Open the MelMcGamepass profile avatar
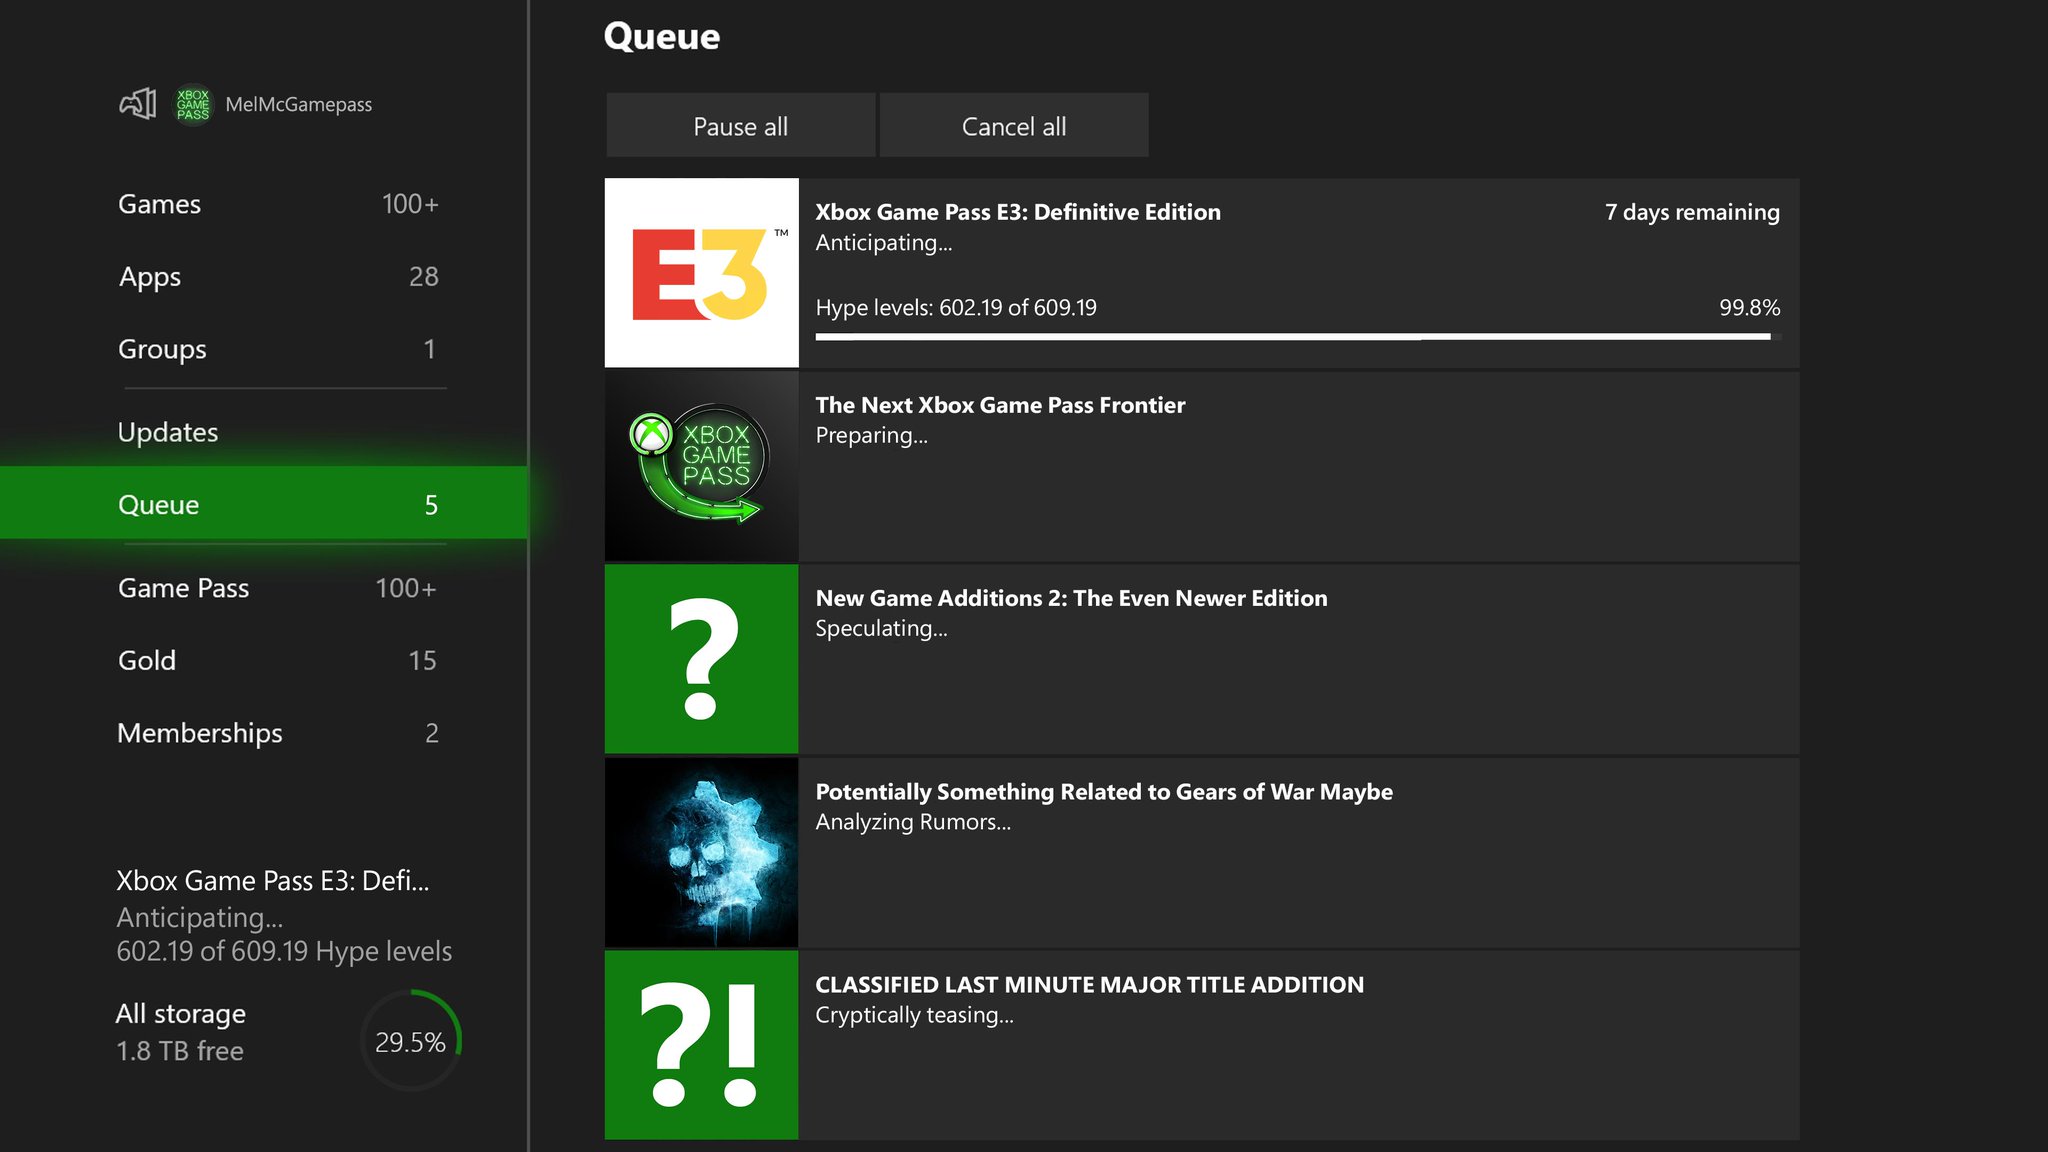This screenshot has width=2048, height=1152. click(x=193, y=104)
